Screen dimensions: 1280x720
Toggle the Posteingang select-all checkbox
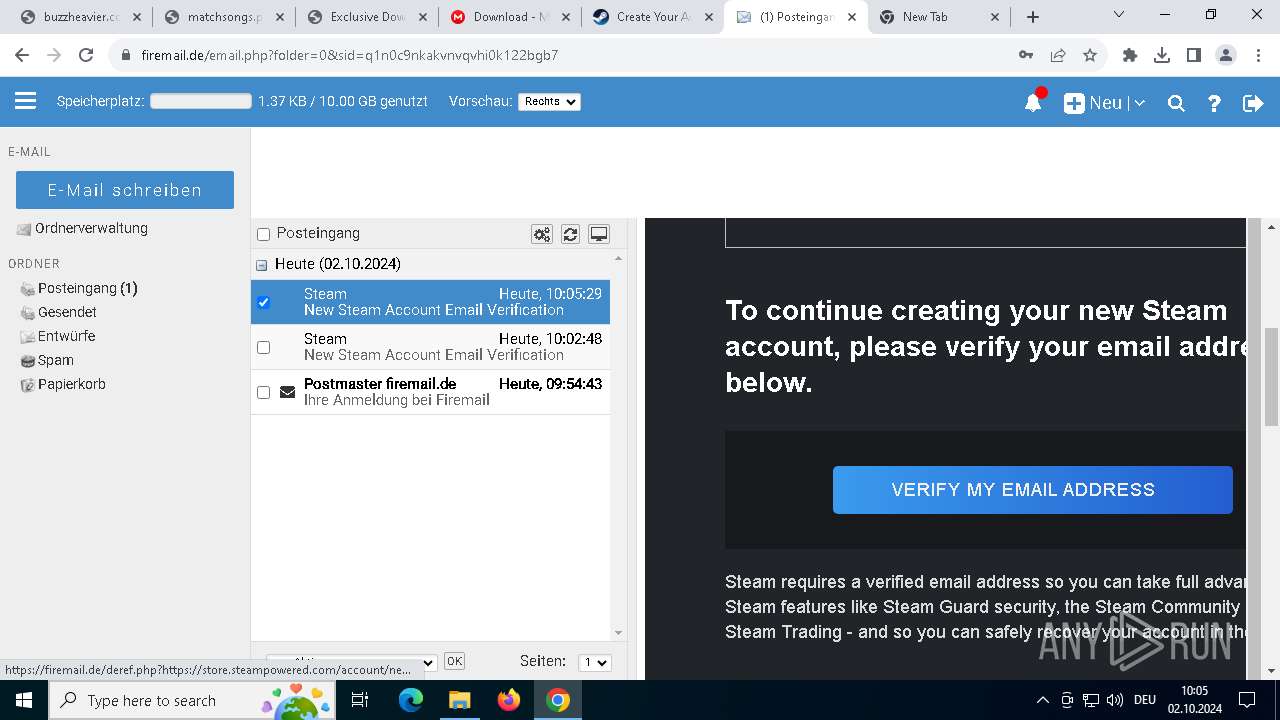pyautogui.click(x=264, y=234)
